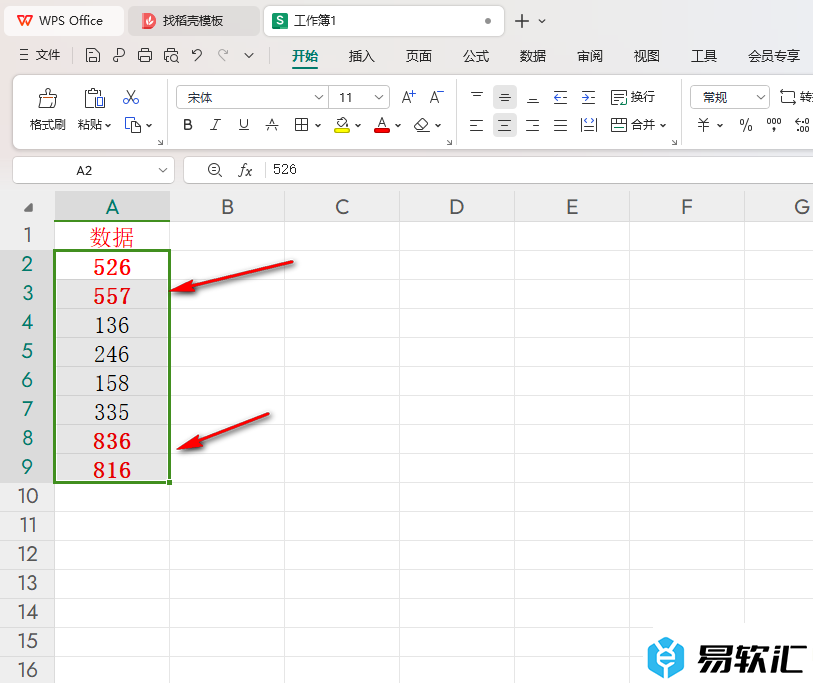Select cell containing 136
The height and width of the screenshot is (683, 813).
tap(112, 324)
